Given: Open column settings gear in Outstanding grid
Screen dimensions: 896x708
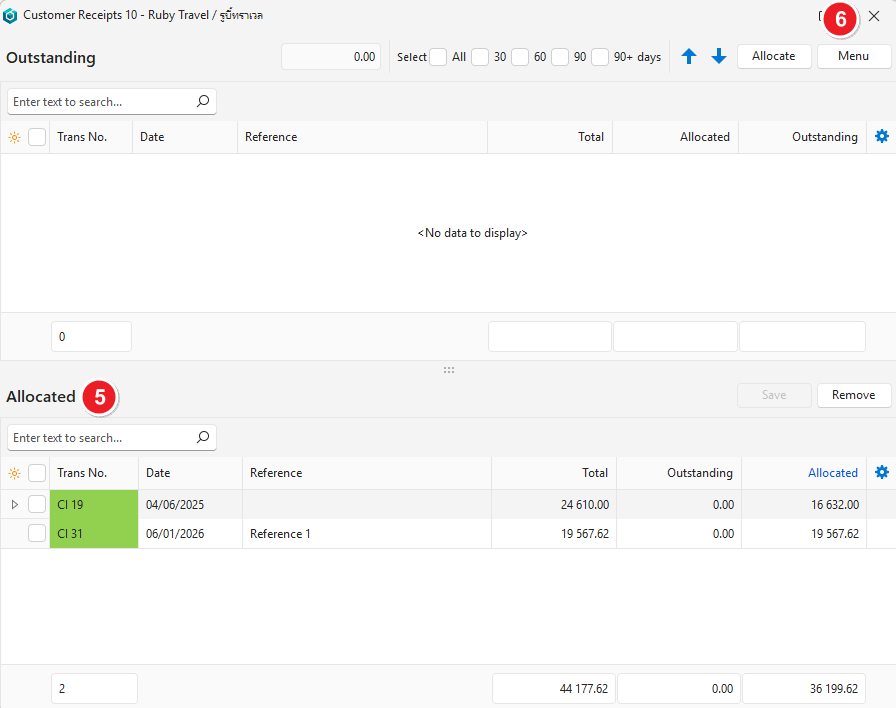Looking at the screenshot, I should (x=881, y=137).
